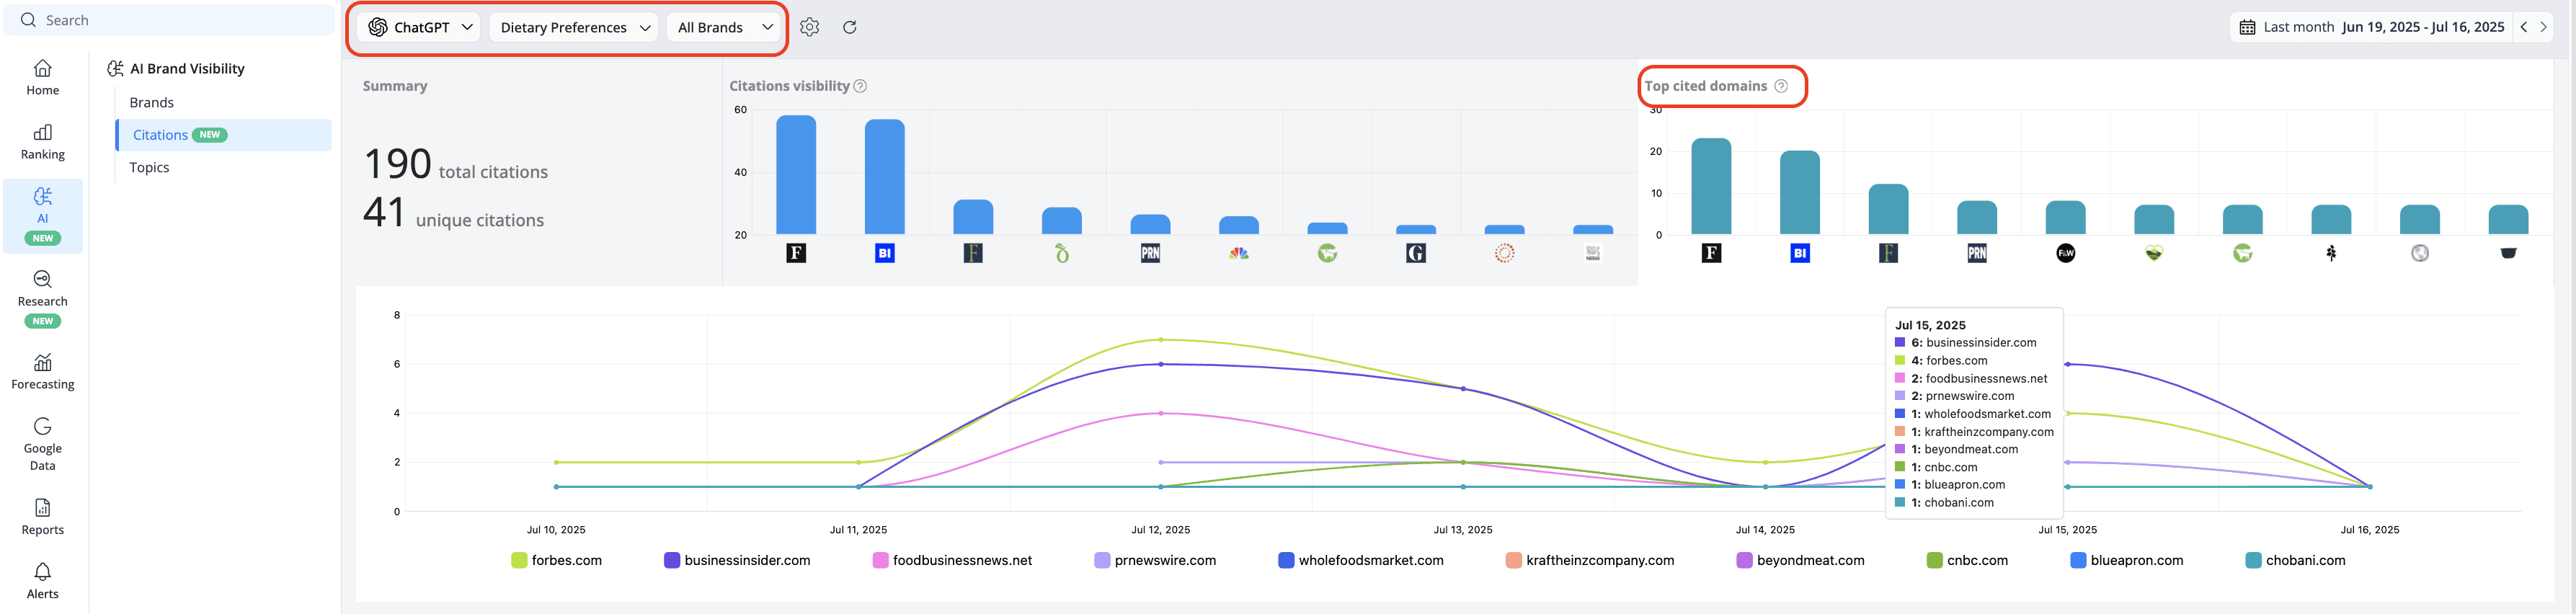
Task: Click Guardian G icon under Citations visibility chart
Action: click(1416, 253)
